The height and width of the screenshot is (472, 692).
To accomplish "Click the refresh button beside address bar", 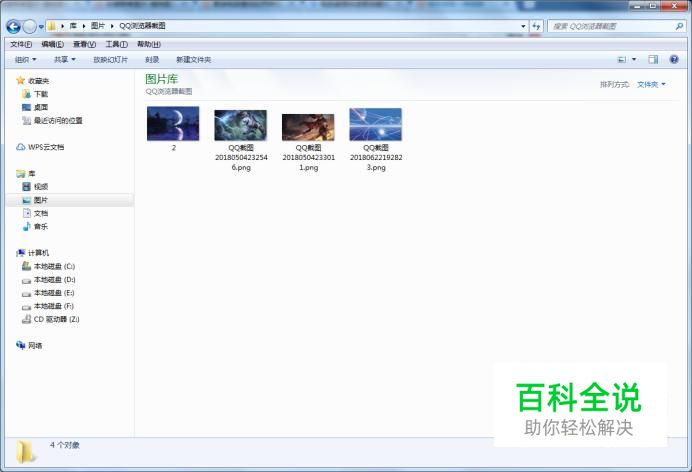I will point(536,26).
